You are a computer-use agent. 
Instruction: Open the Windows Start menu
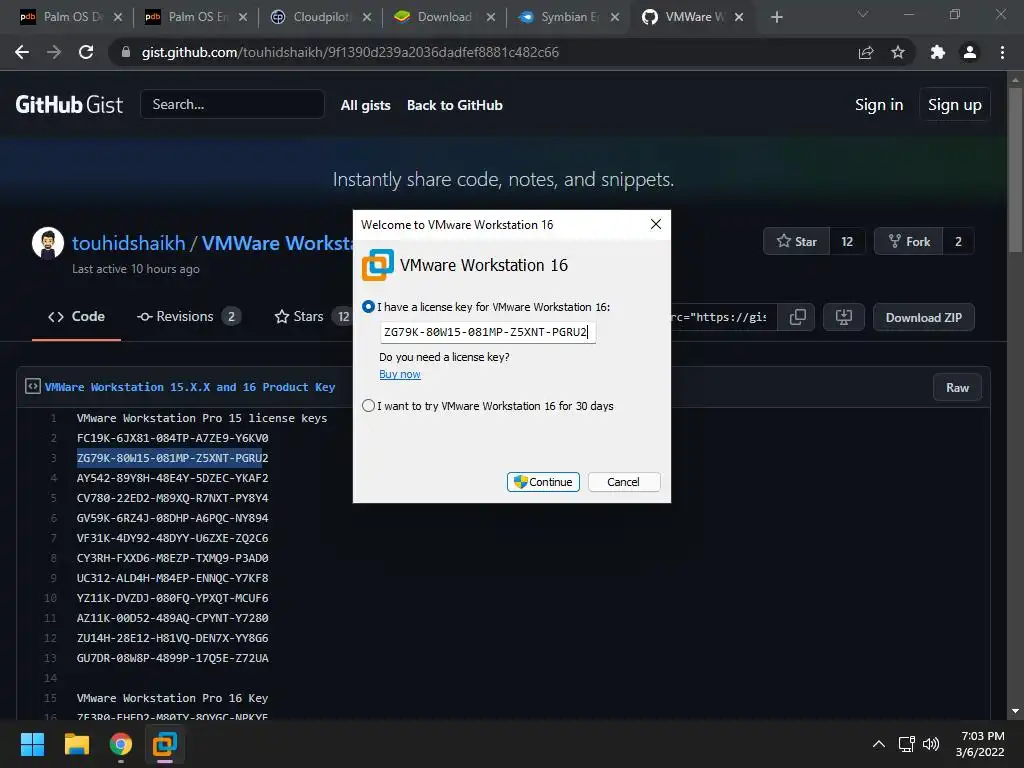coord(33,744)
